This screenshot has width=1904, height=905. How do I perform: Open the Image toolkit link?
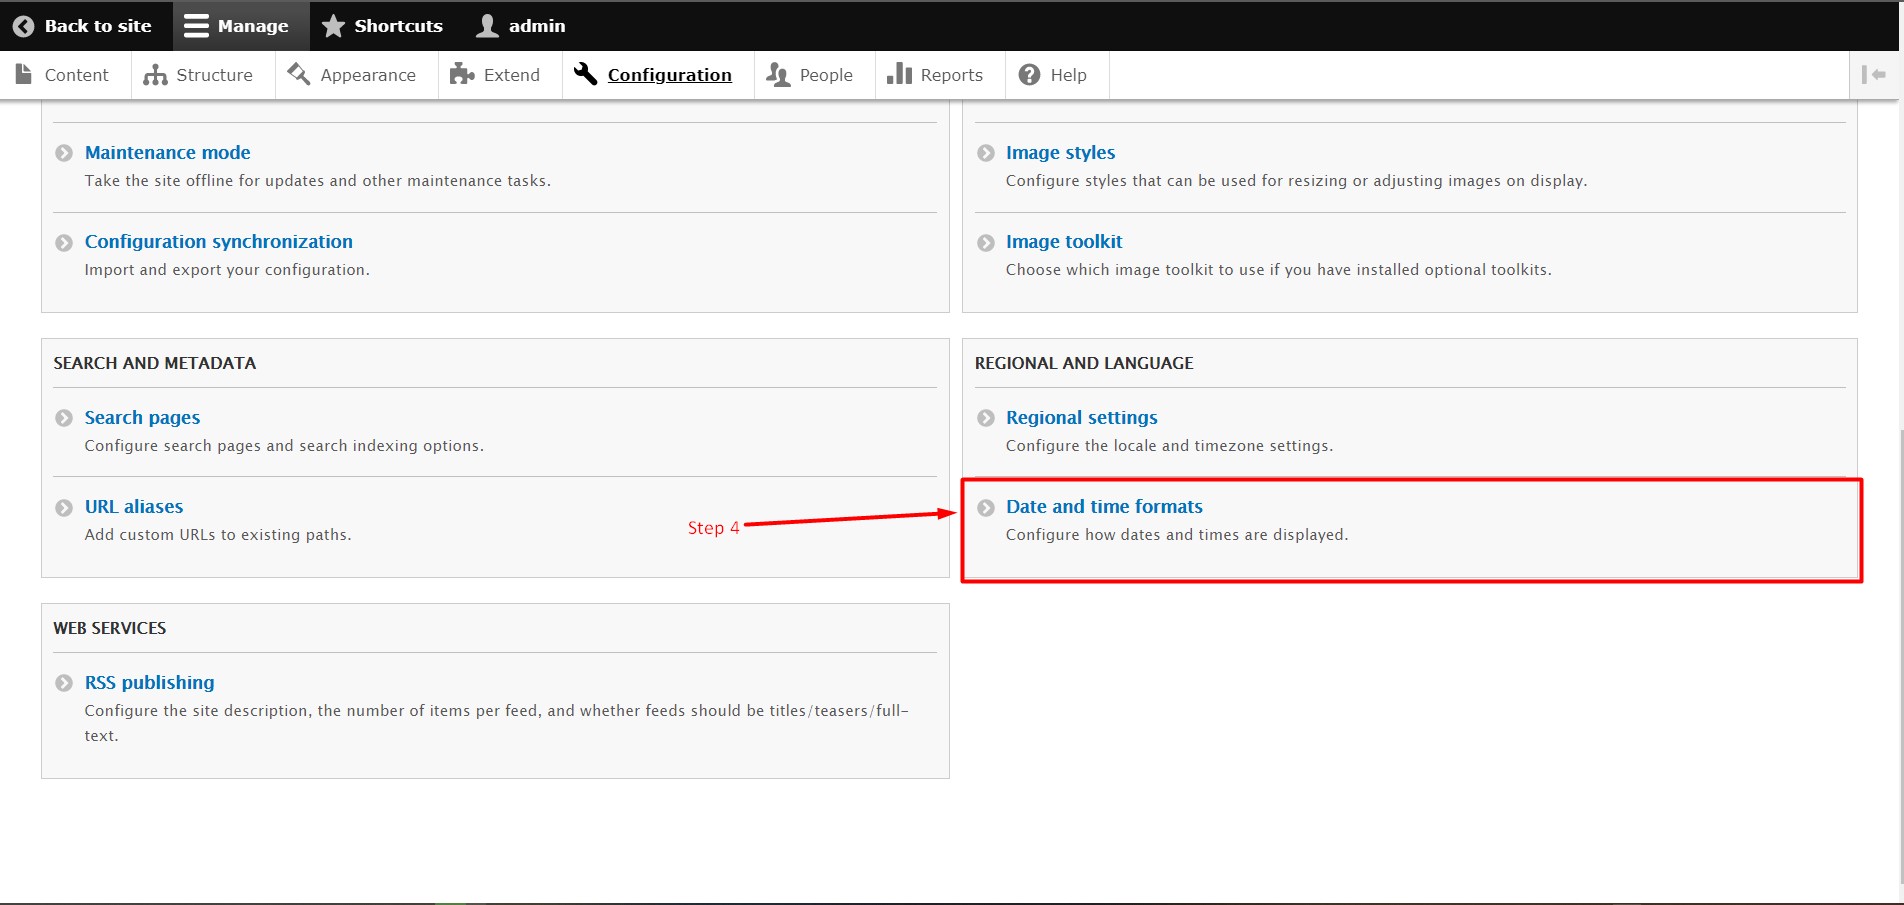1064,241
